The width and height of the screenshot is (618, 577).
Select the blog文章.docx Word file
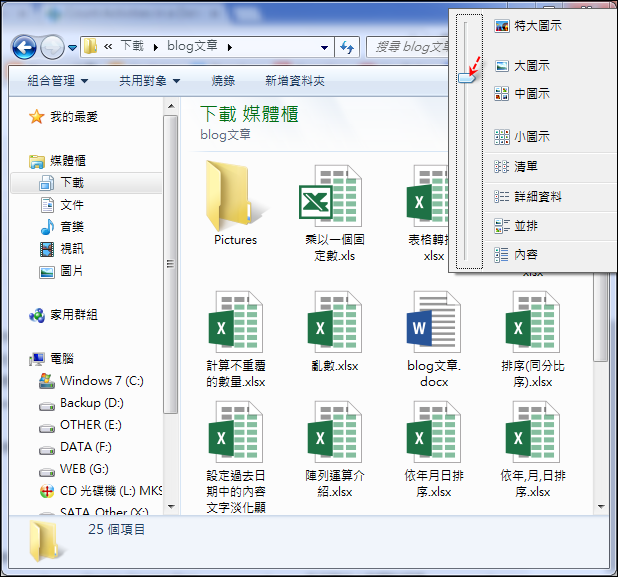(x=434, y=339)
